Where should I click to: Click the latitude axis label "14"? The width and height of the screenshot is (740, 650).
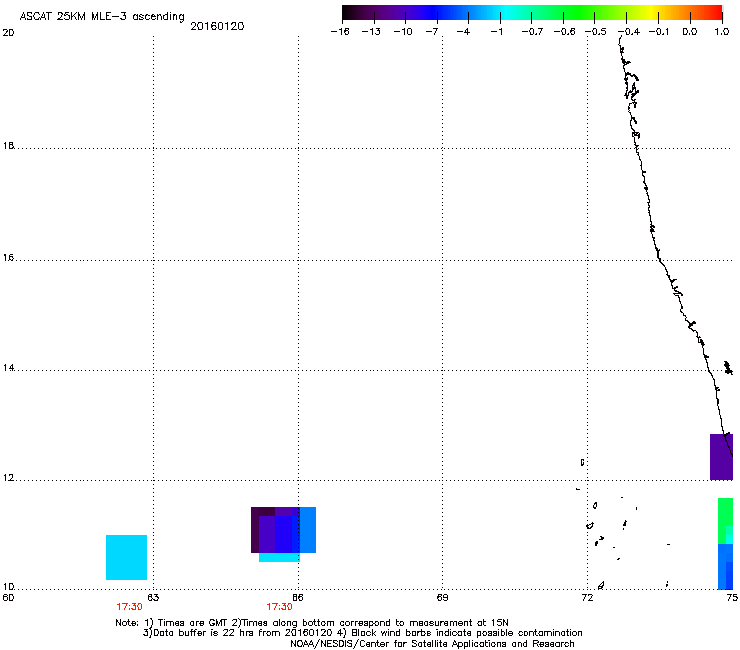click(8, 368)
